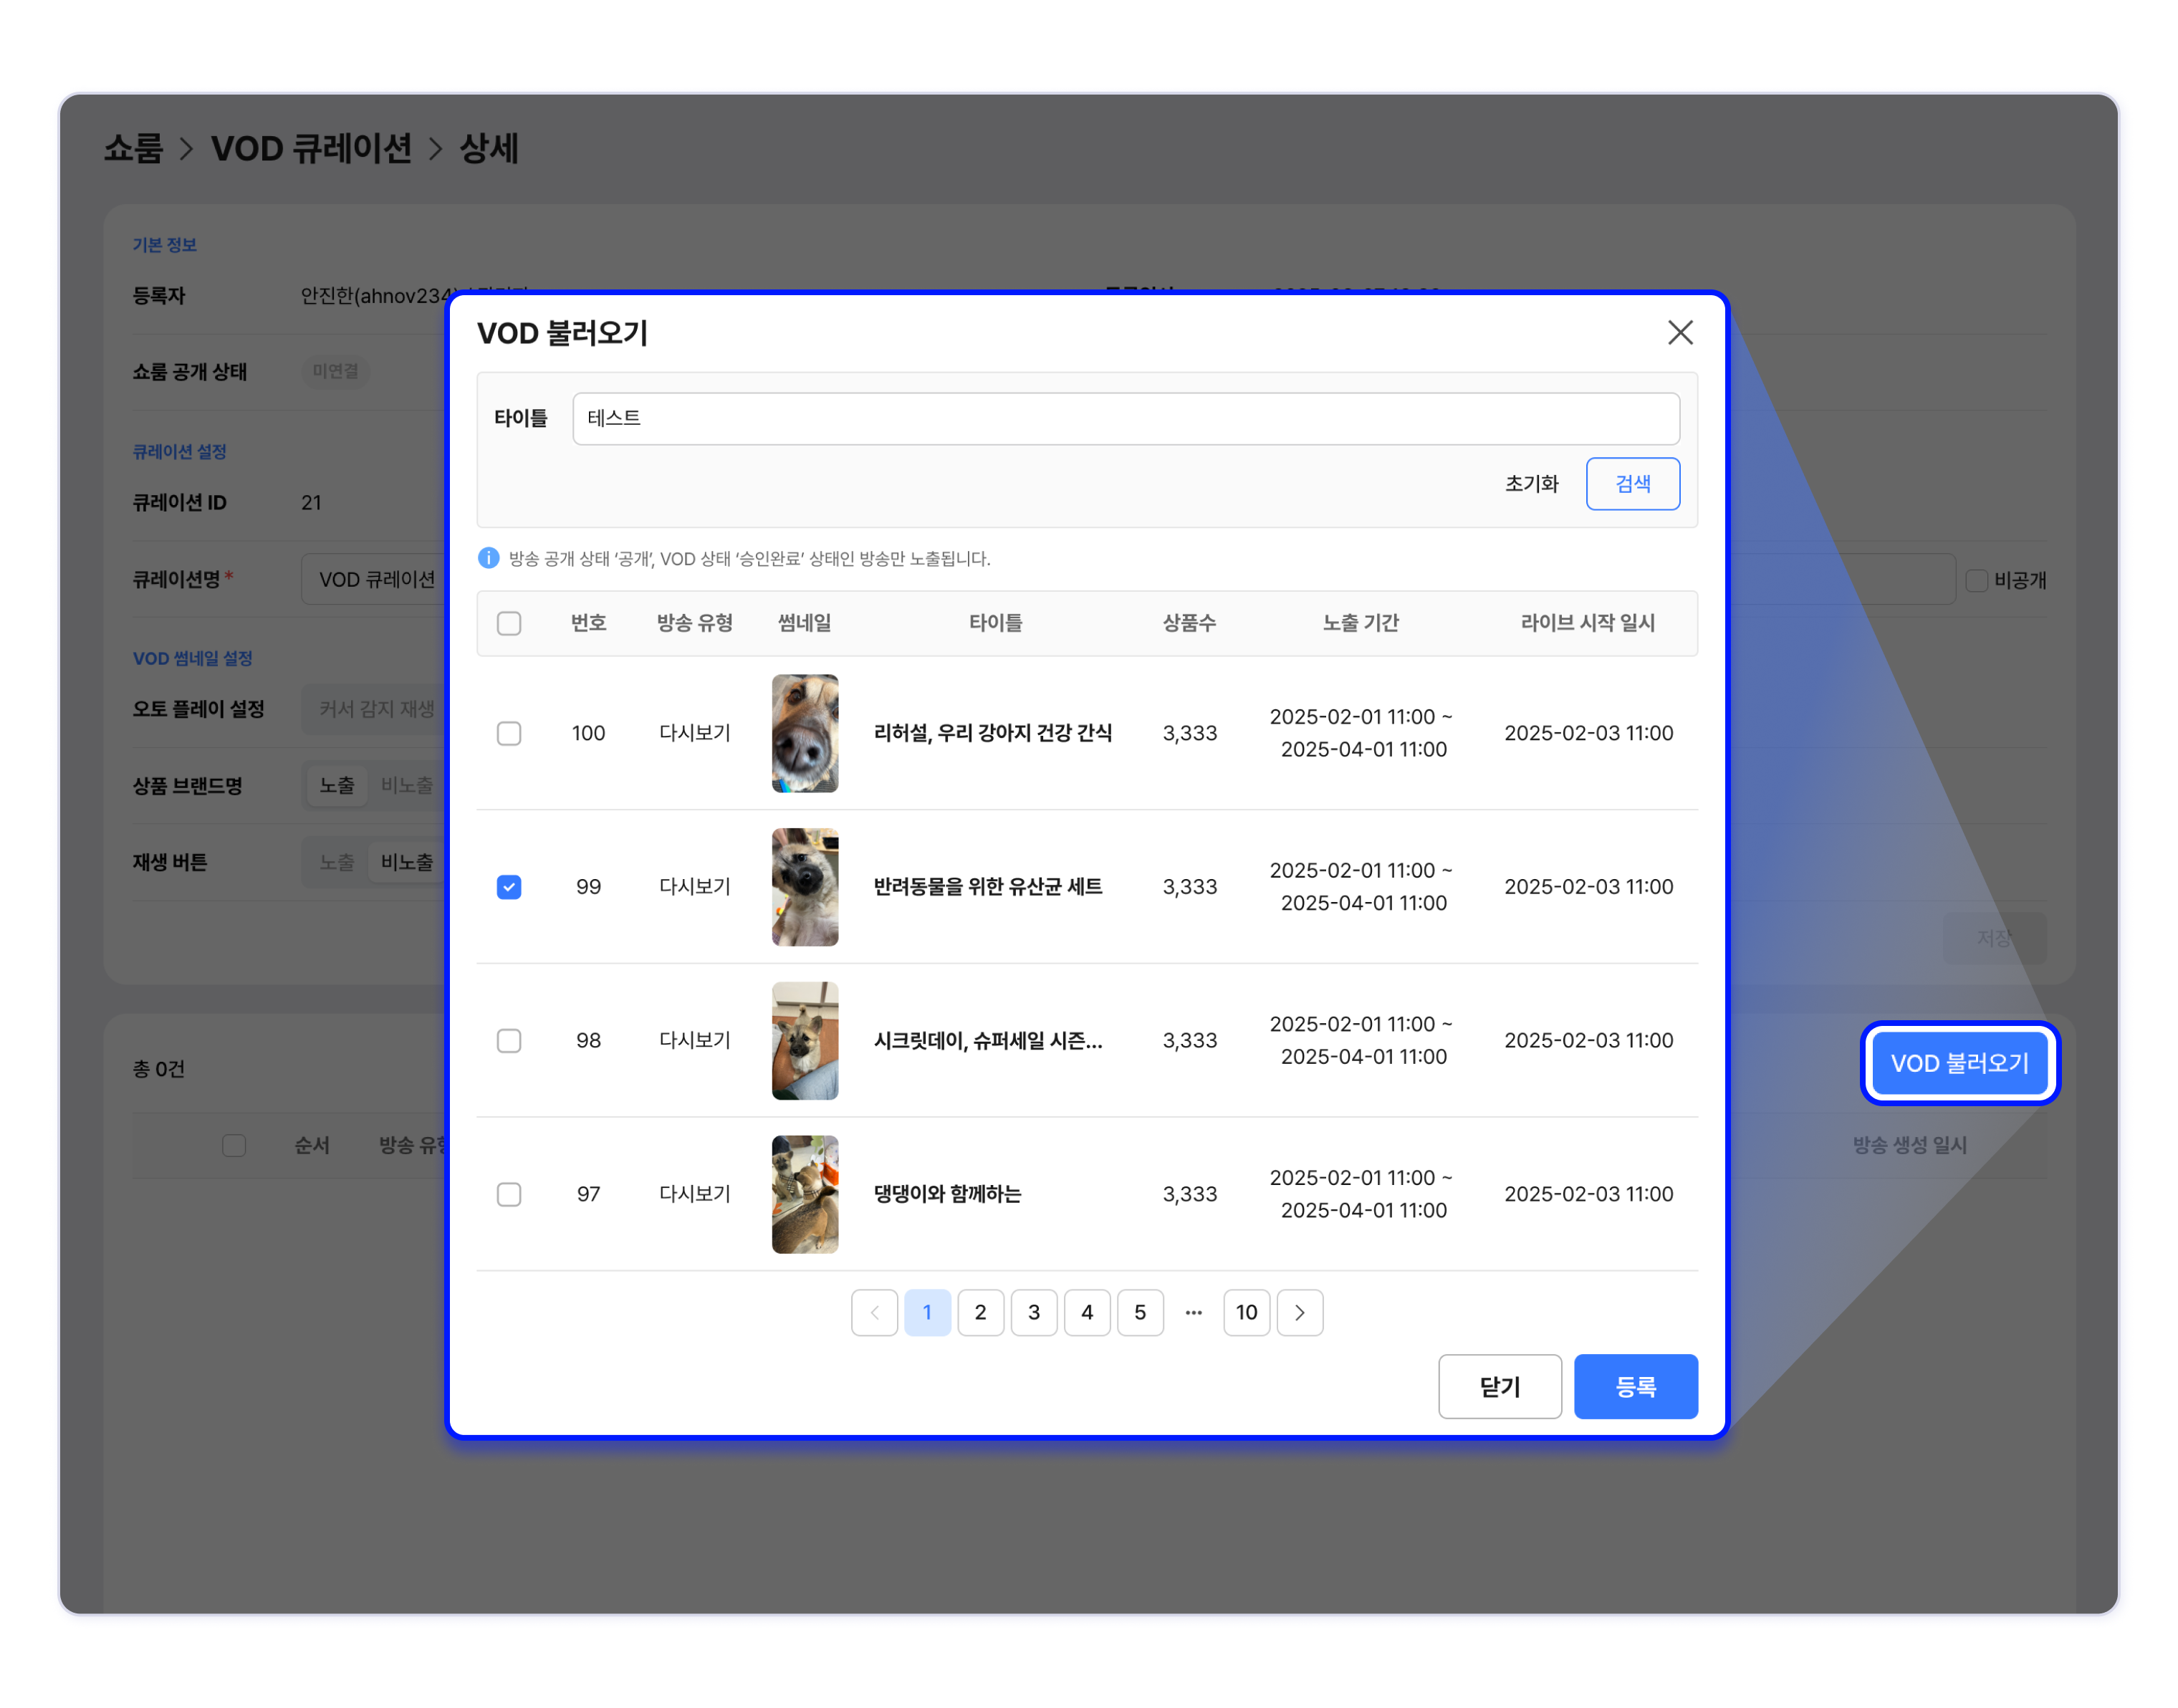Check the box for VOD number 100
The width and height of the screenshot is (2178, 1708).
point(509,733)
